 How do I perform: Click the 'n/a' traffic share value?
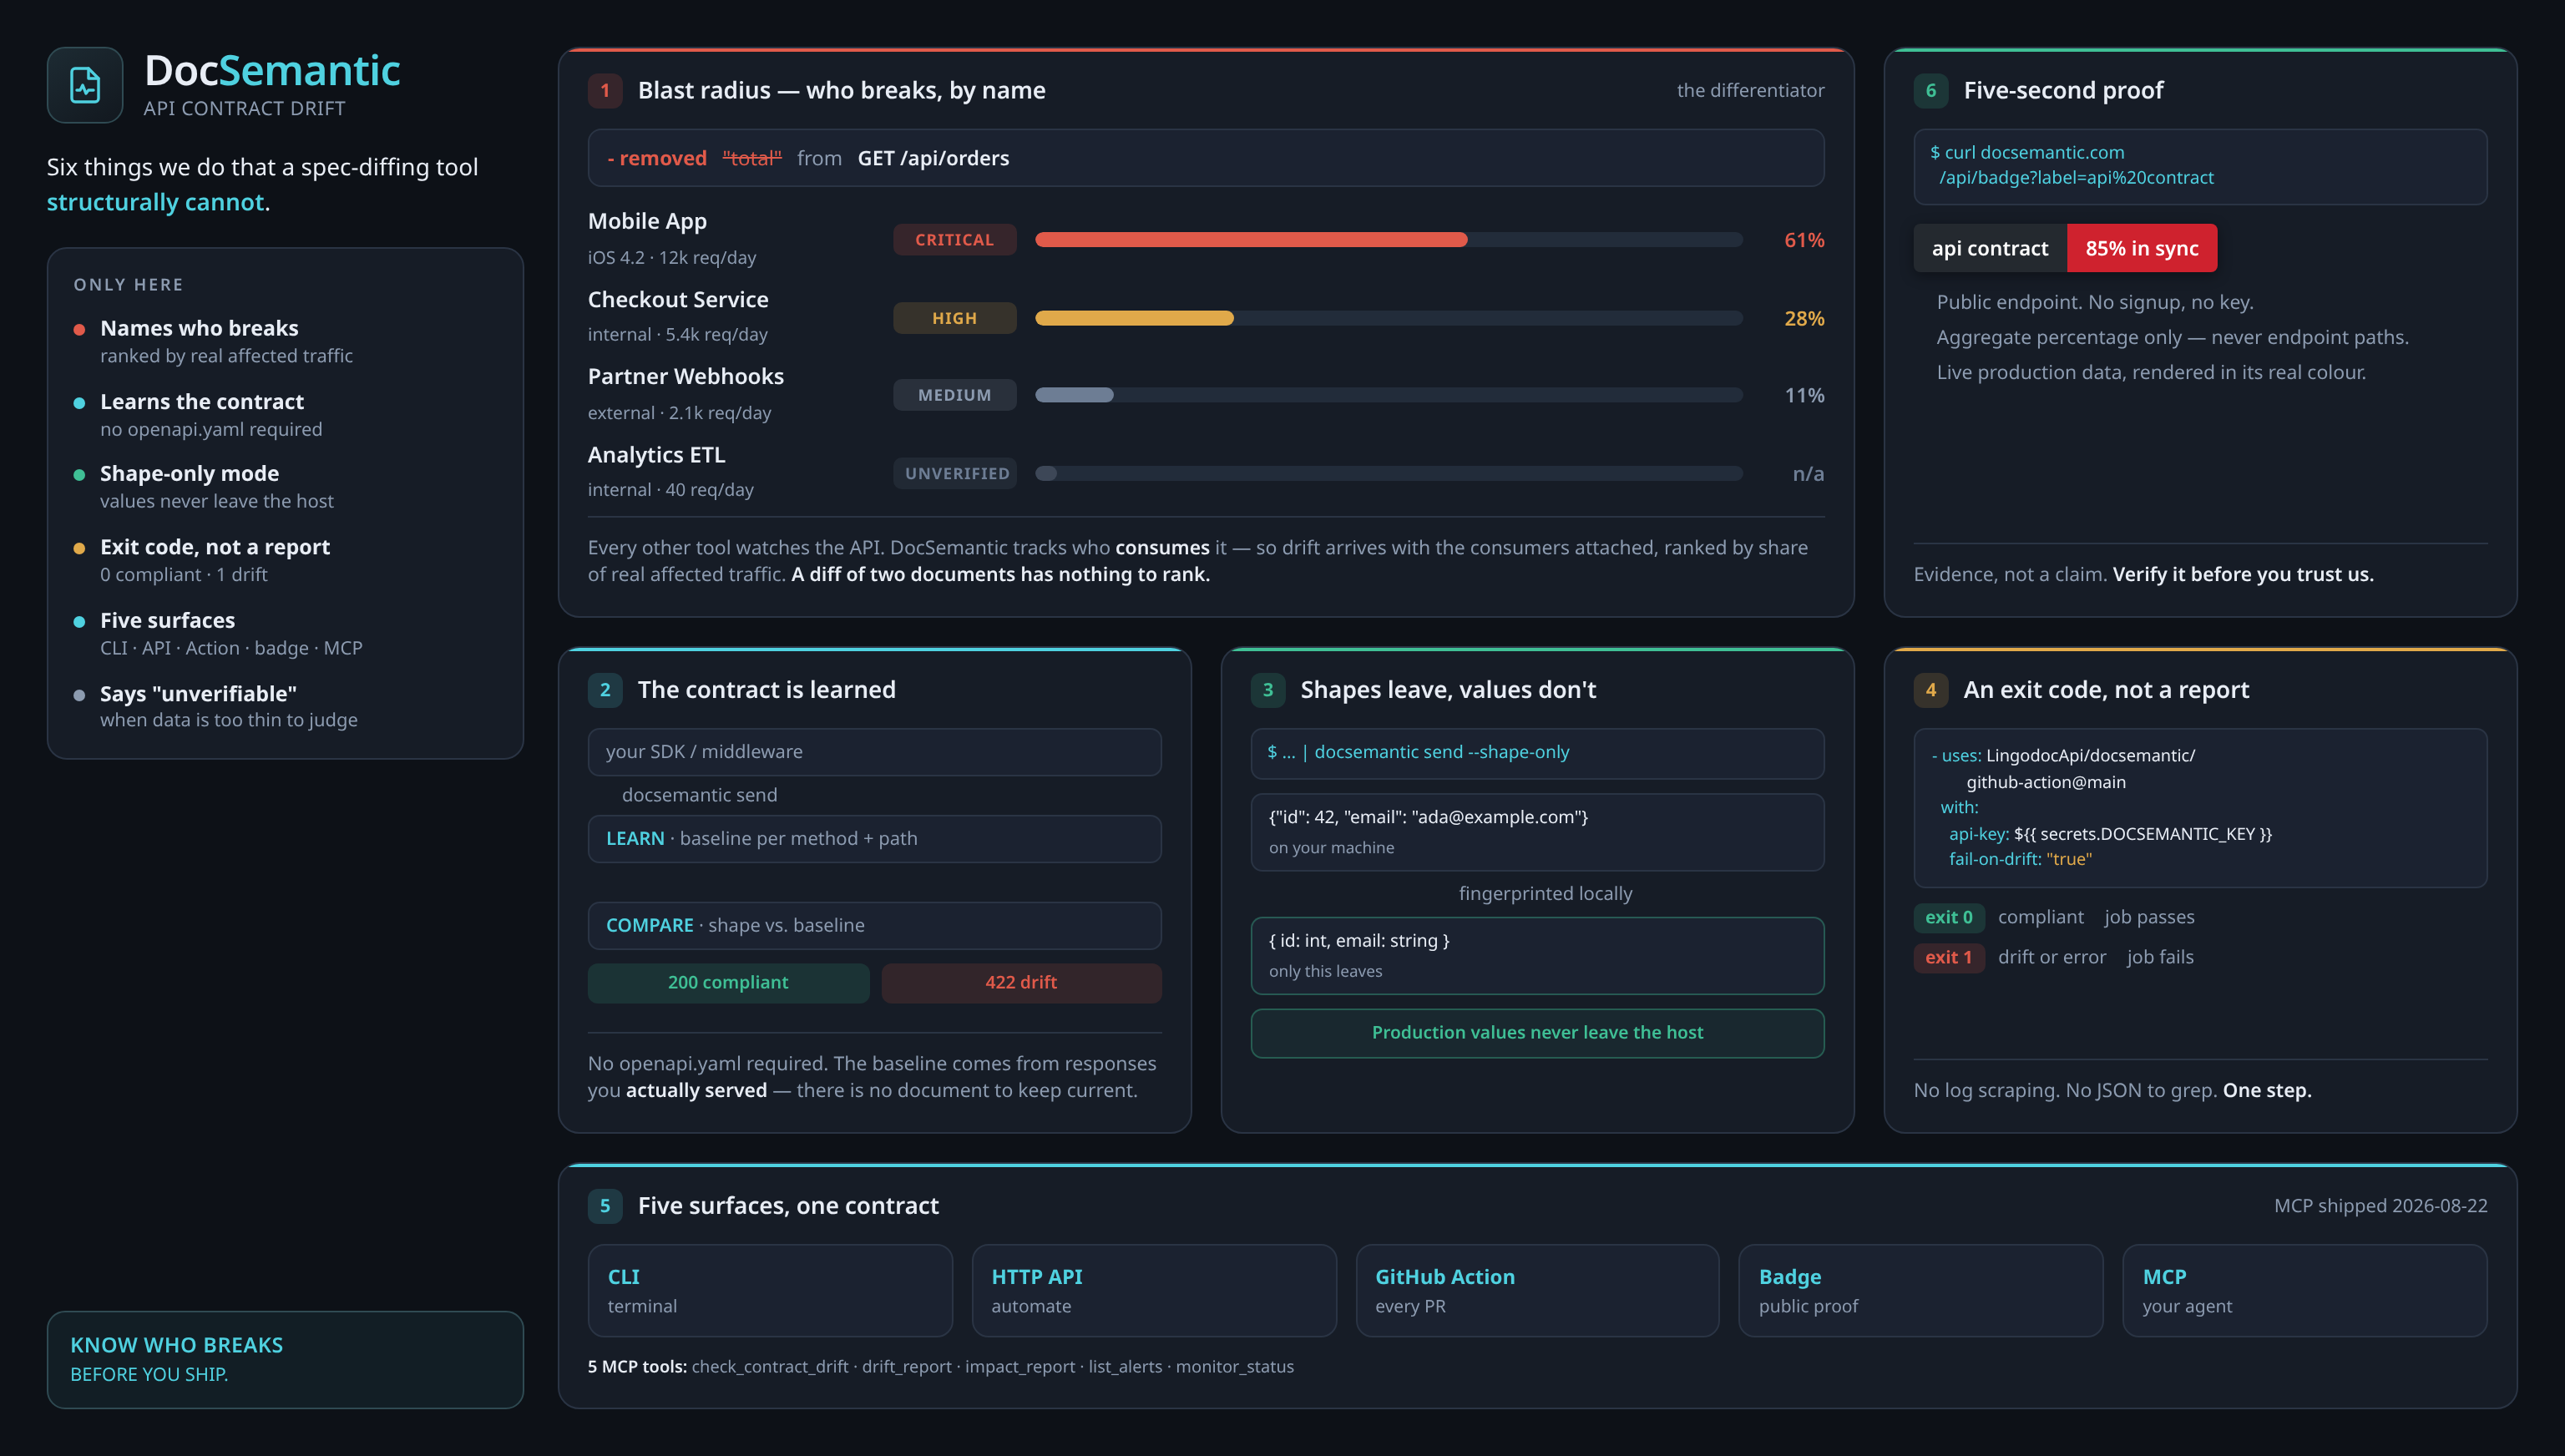pyautogui.click(x=1808, y=473)
